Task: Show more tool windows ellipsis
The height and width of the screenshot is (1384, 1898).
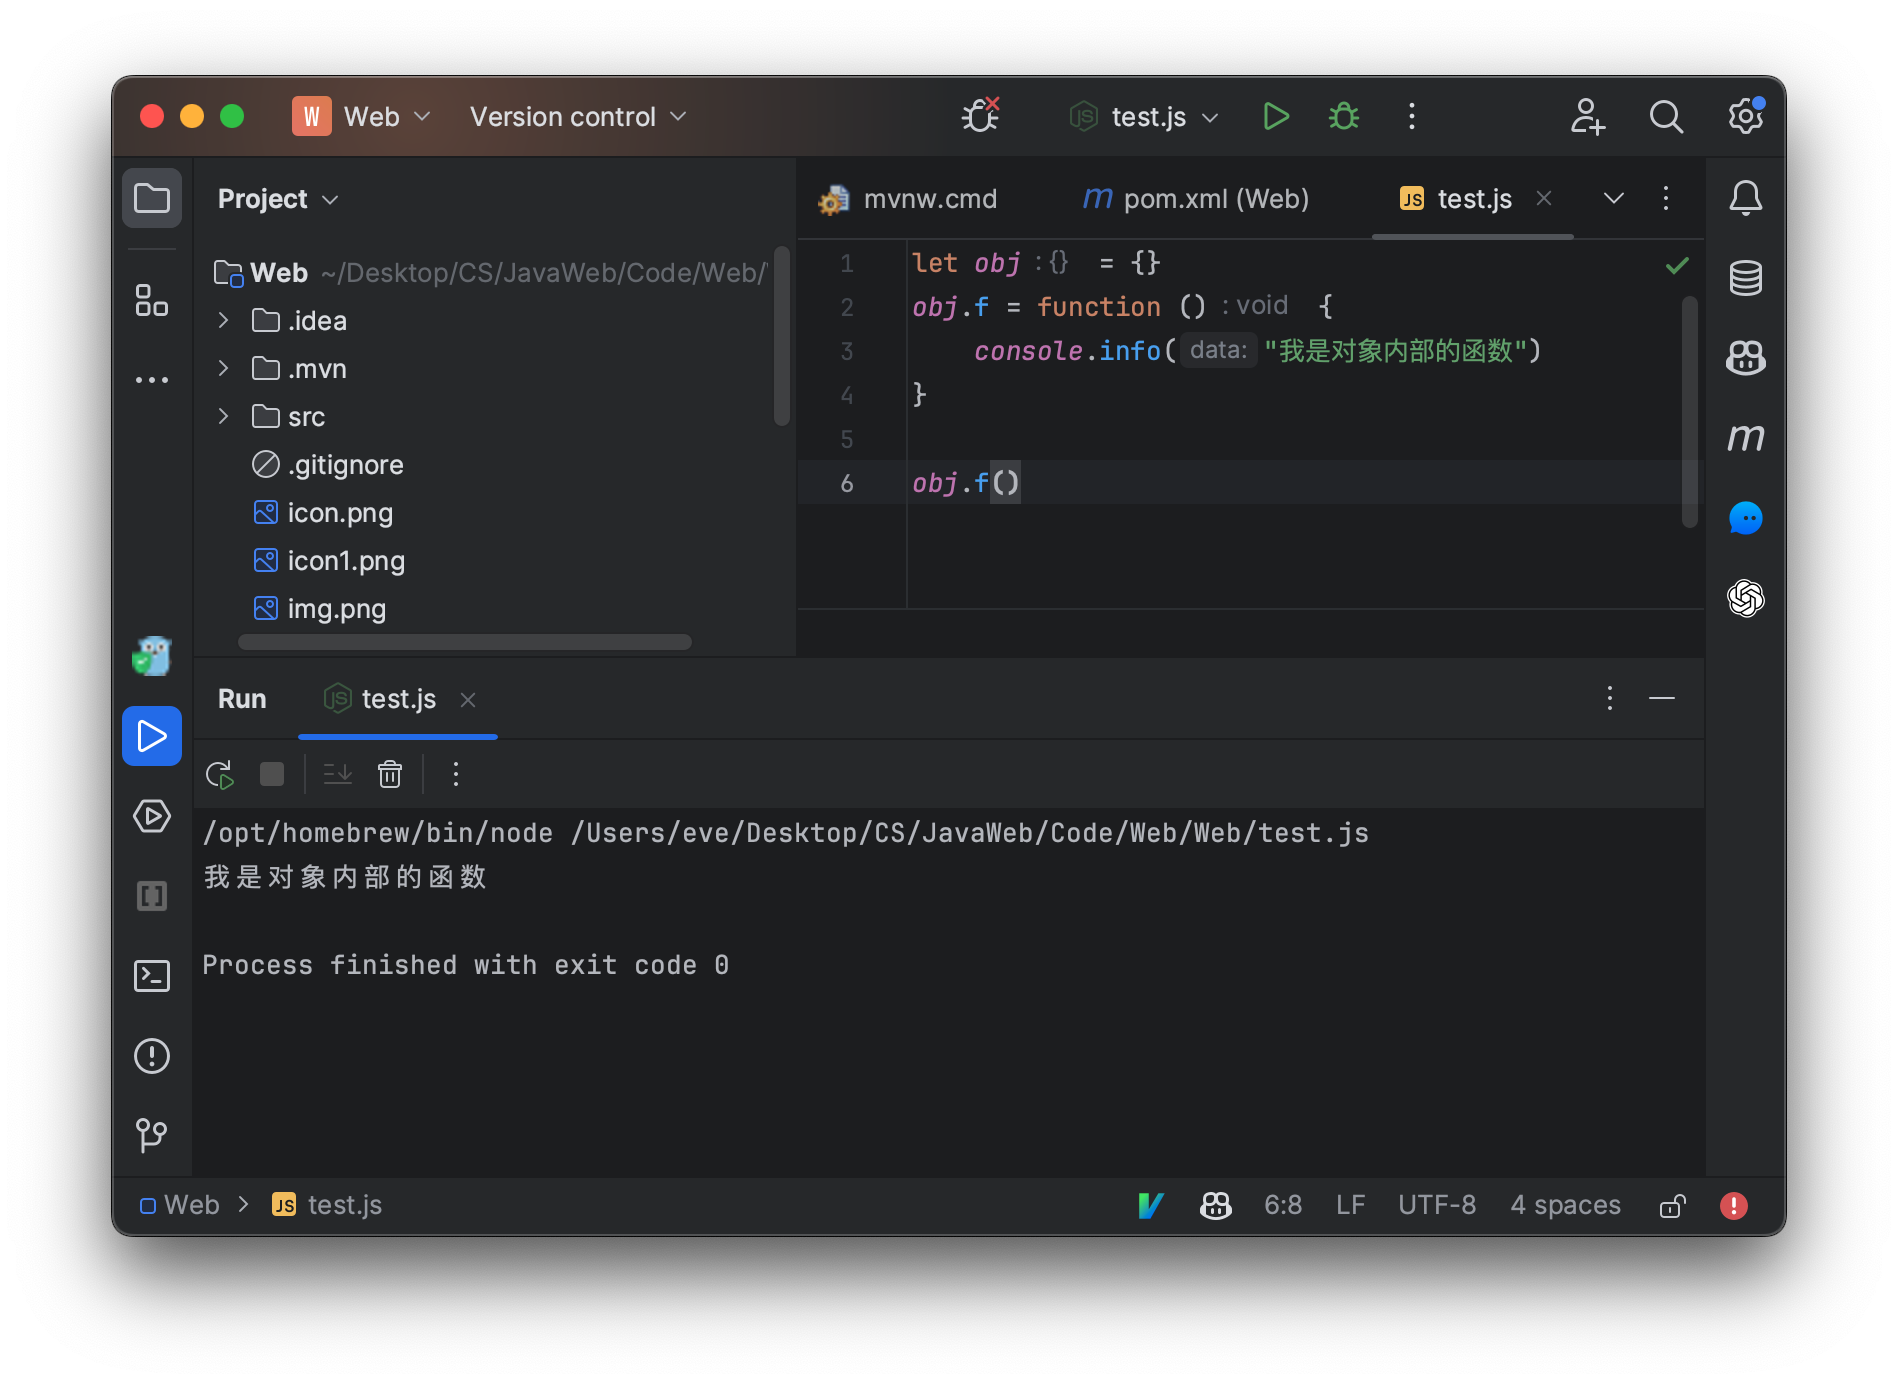Action: 152,380
